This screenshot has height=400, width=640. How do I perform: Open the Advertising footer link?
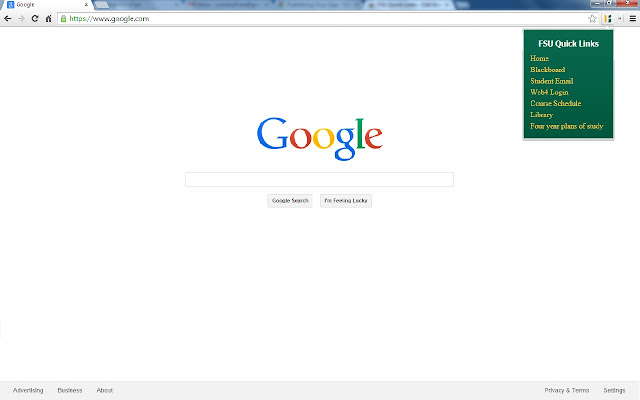click(28, 390)
